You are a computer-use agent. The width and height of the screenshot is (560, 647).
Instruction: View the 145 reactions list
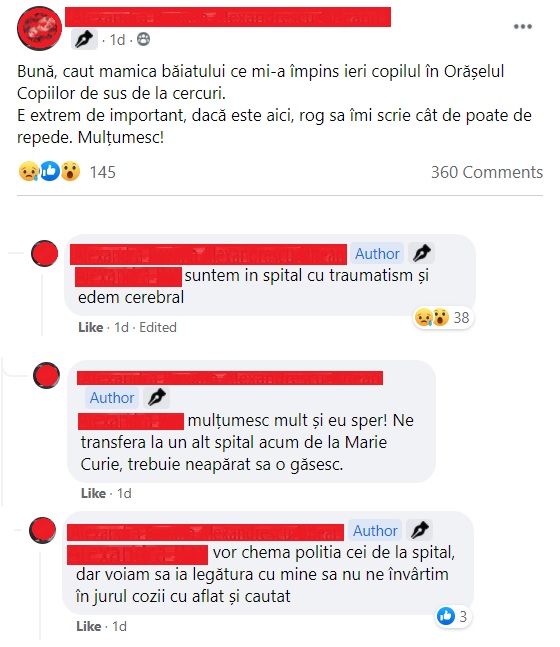tap(103, 172)
